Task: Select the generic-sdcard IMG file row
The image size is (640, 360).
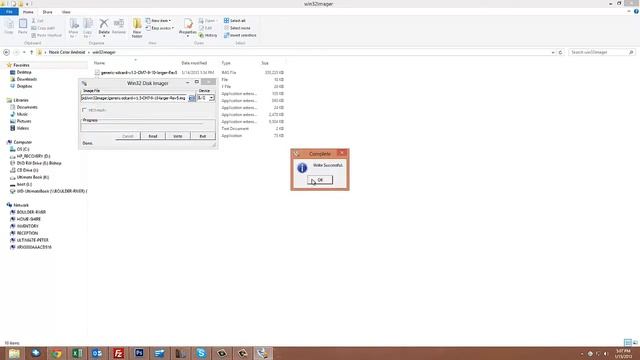Action: [x=189, y=73]
